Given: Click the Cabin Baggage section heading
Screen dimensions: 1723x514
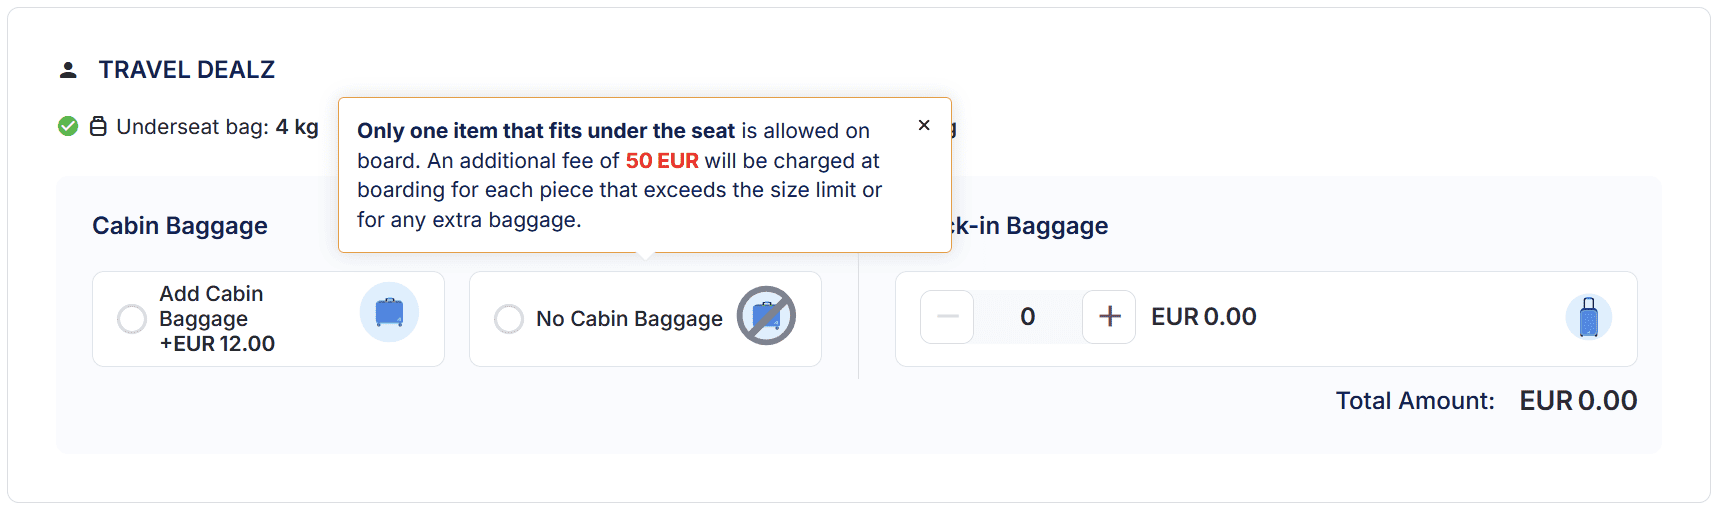Looking at the screenshot, I should point(180,226).
